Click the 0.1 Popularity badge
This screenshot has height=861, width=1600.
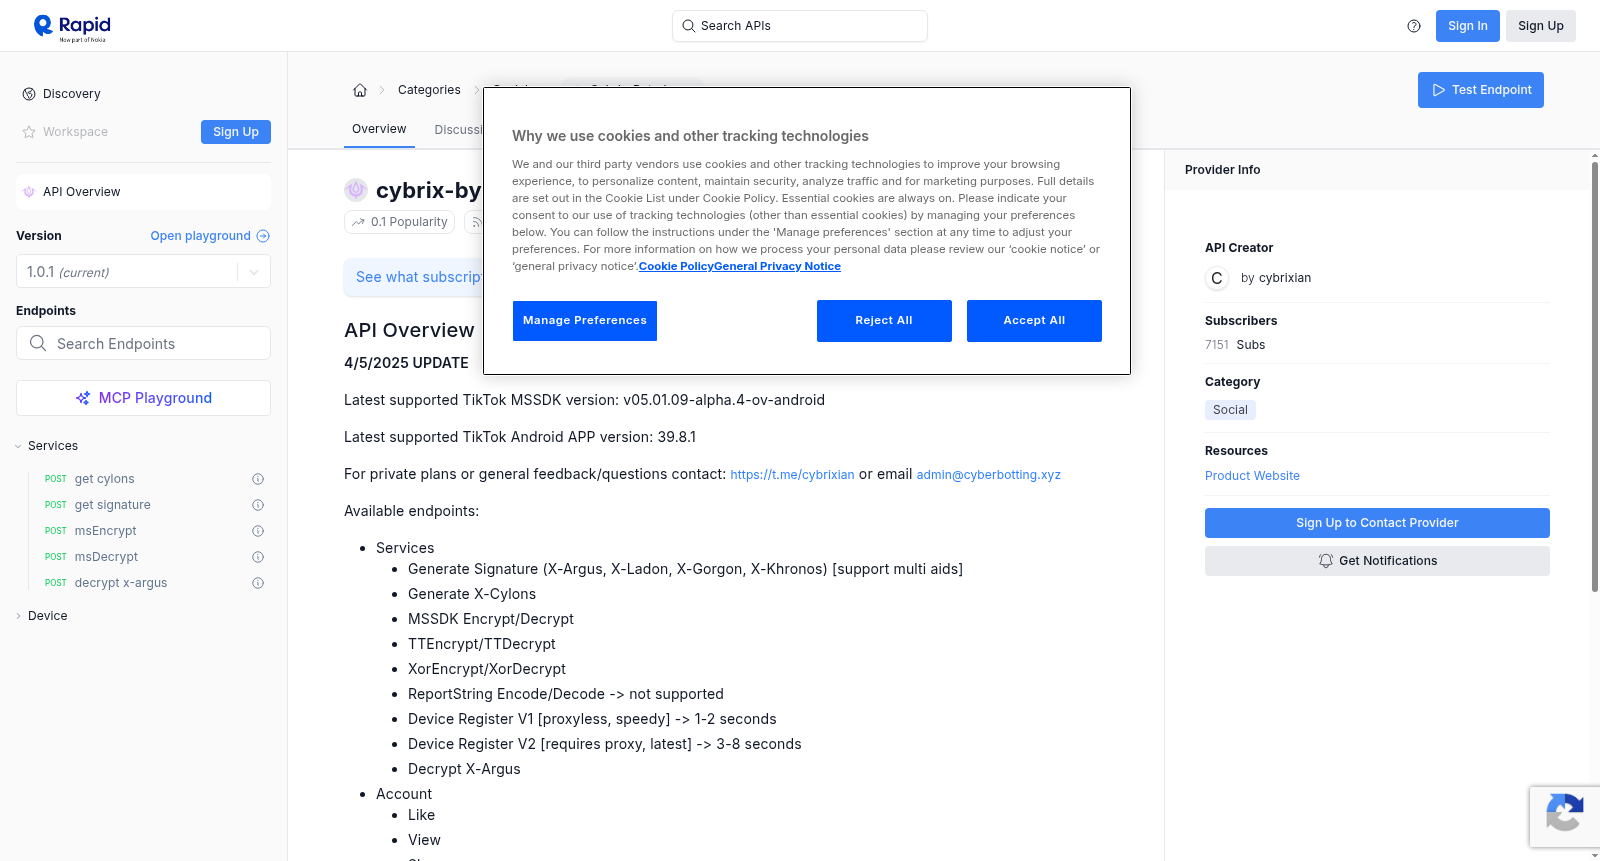click(x=400, y=222)
